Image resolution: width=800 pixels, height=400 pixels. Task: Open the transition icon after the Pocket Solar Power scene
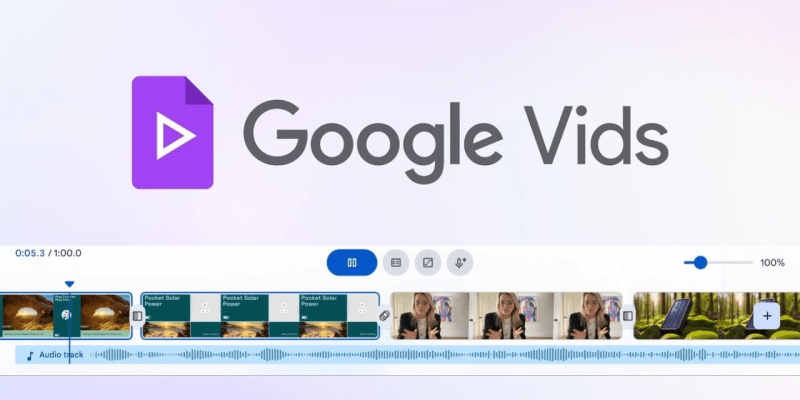pyautogui.click(x=385, y=316)
